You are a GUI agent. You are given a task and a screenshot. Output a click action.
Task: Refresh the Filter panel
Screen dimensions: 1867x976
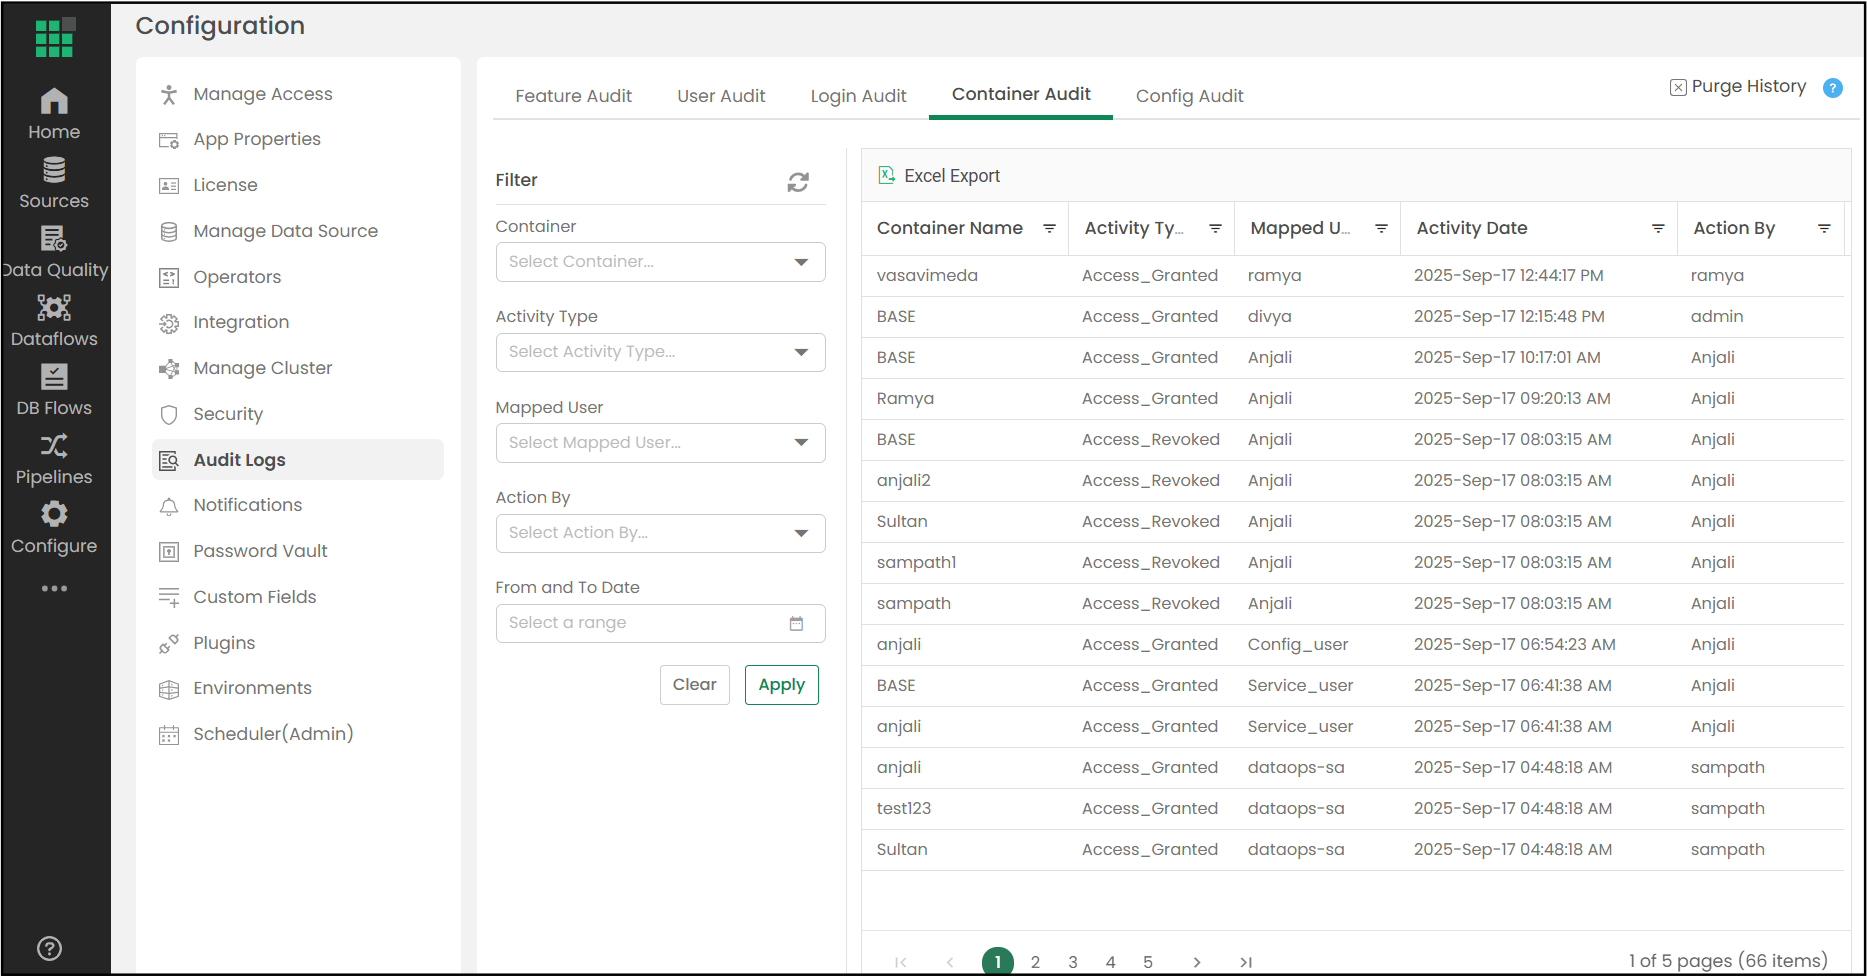click(x=798, y=182)
